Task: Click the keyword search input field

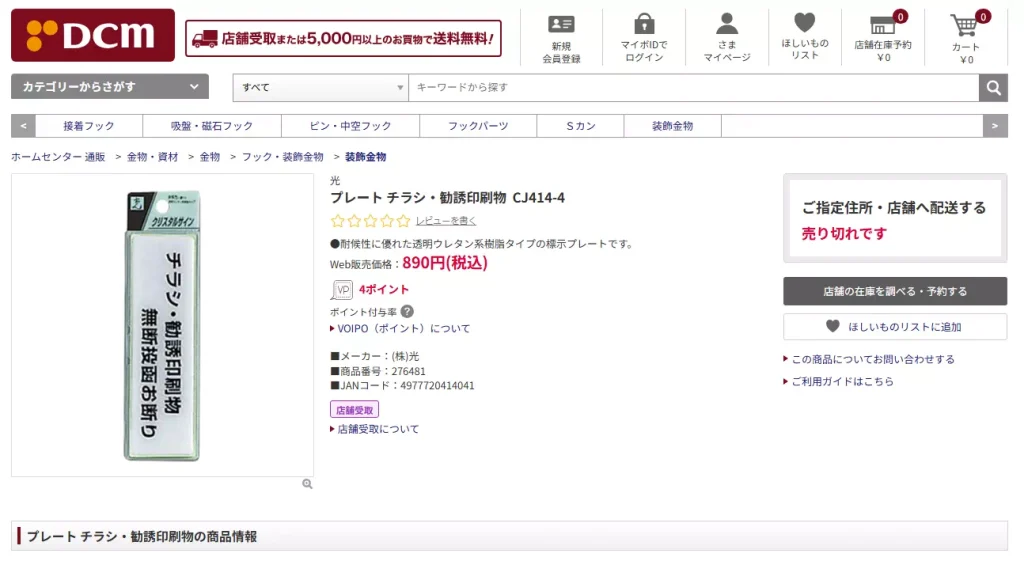Action: click(694, 88)
